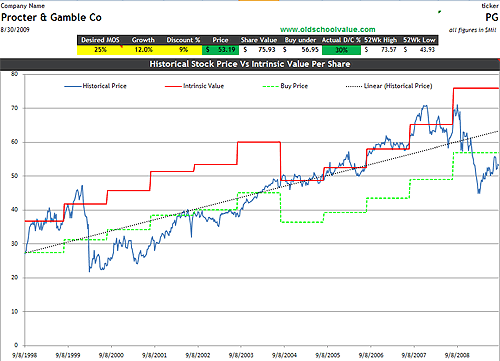The image size is (500, 361).
Task: Select the Growth value 12.0%
Action: tap(143, 50)
